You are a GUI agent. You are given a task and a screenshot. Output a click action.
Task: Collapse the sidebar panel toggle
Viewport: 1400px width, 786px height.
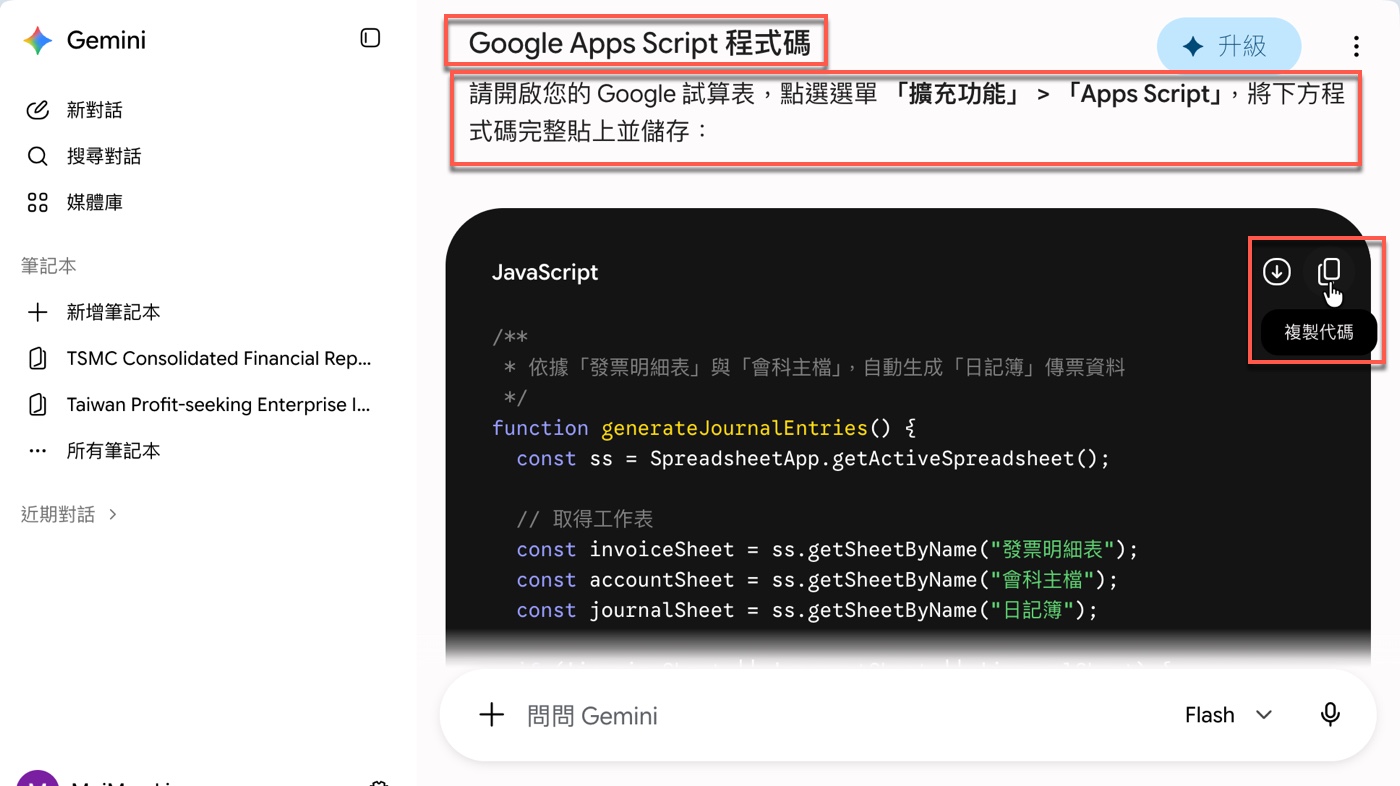pos(370,38)
